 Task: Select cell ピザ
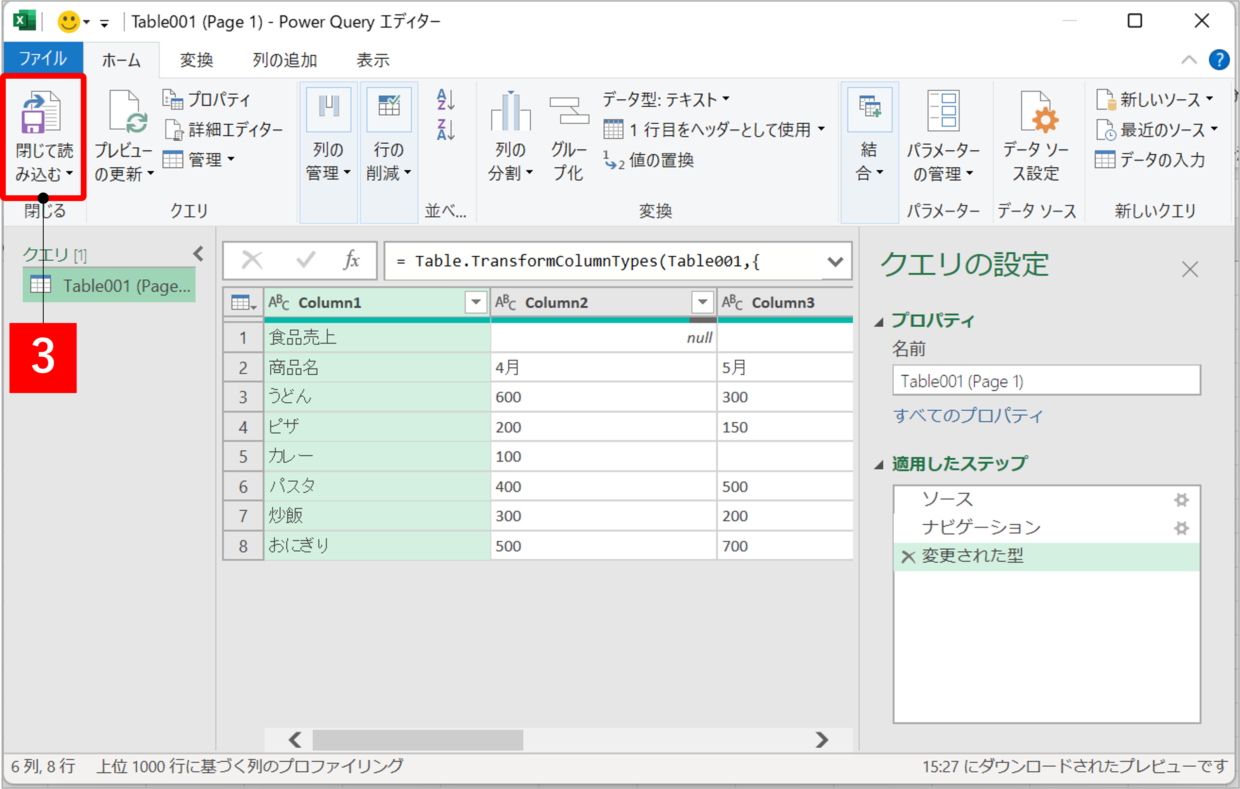pyautogui.click(x=377, y=427)
